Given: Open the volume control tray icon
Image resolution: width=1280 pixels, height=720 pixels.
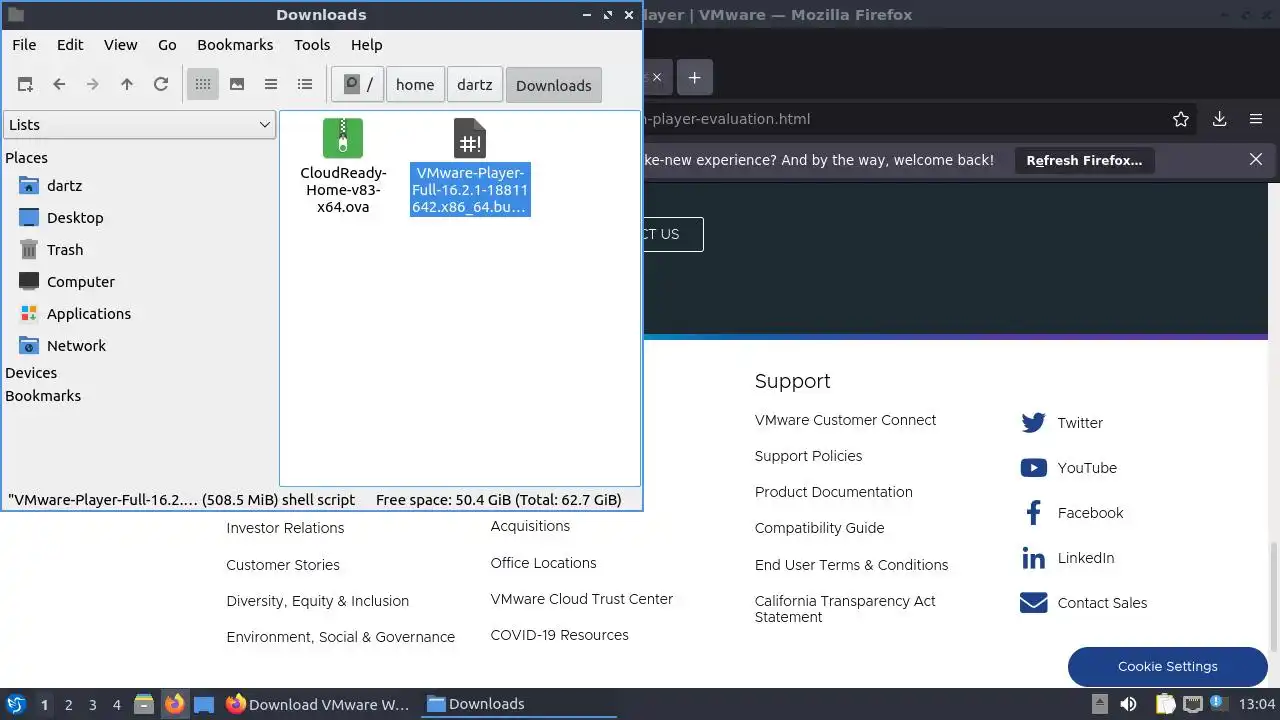Looking at the screenshot, I should (1128, 704).
